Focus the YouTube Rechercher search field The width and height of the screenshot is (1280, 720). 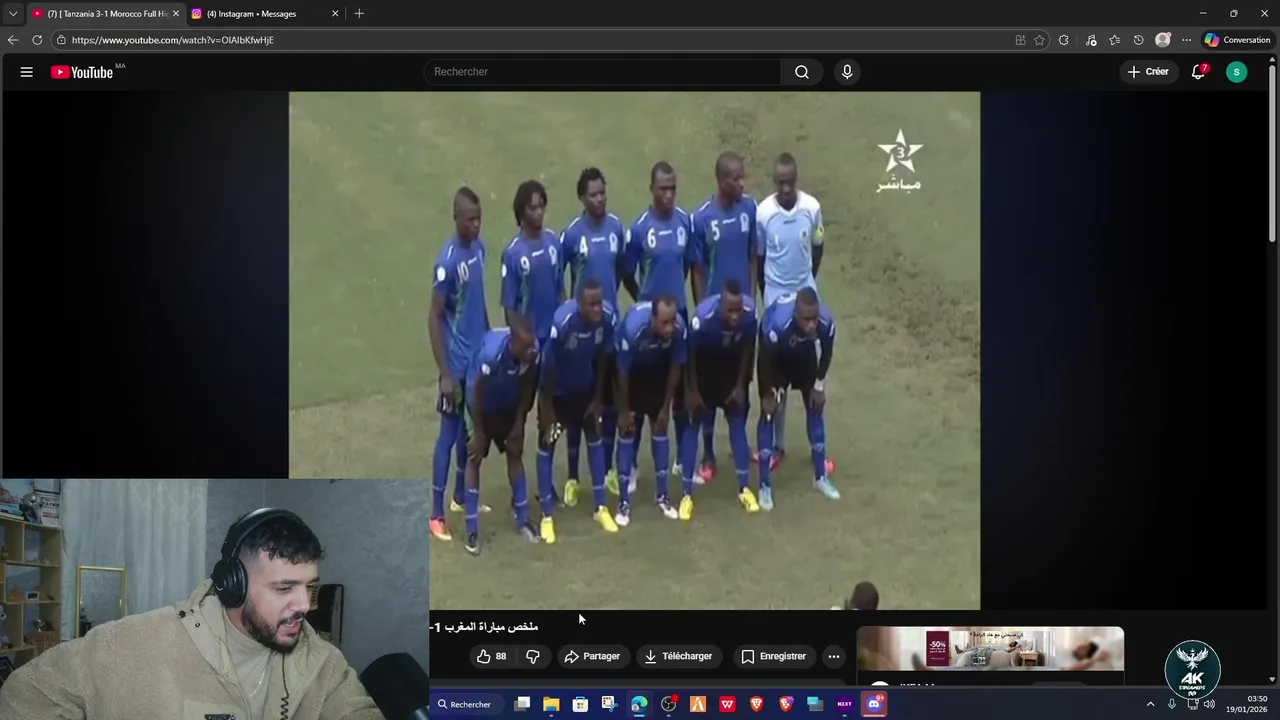[x=602, y=72]
